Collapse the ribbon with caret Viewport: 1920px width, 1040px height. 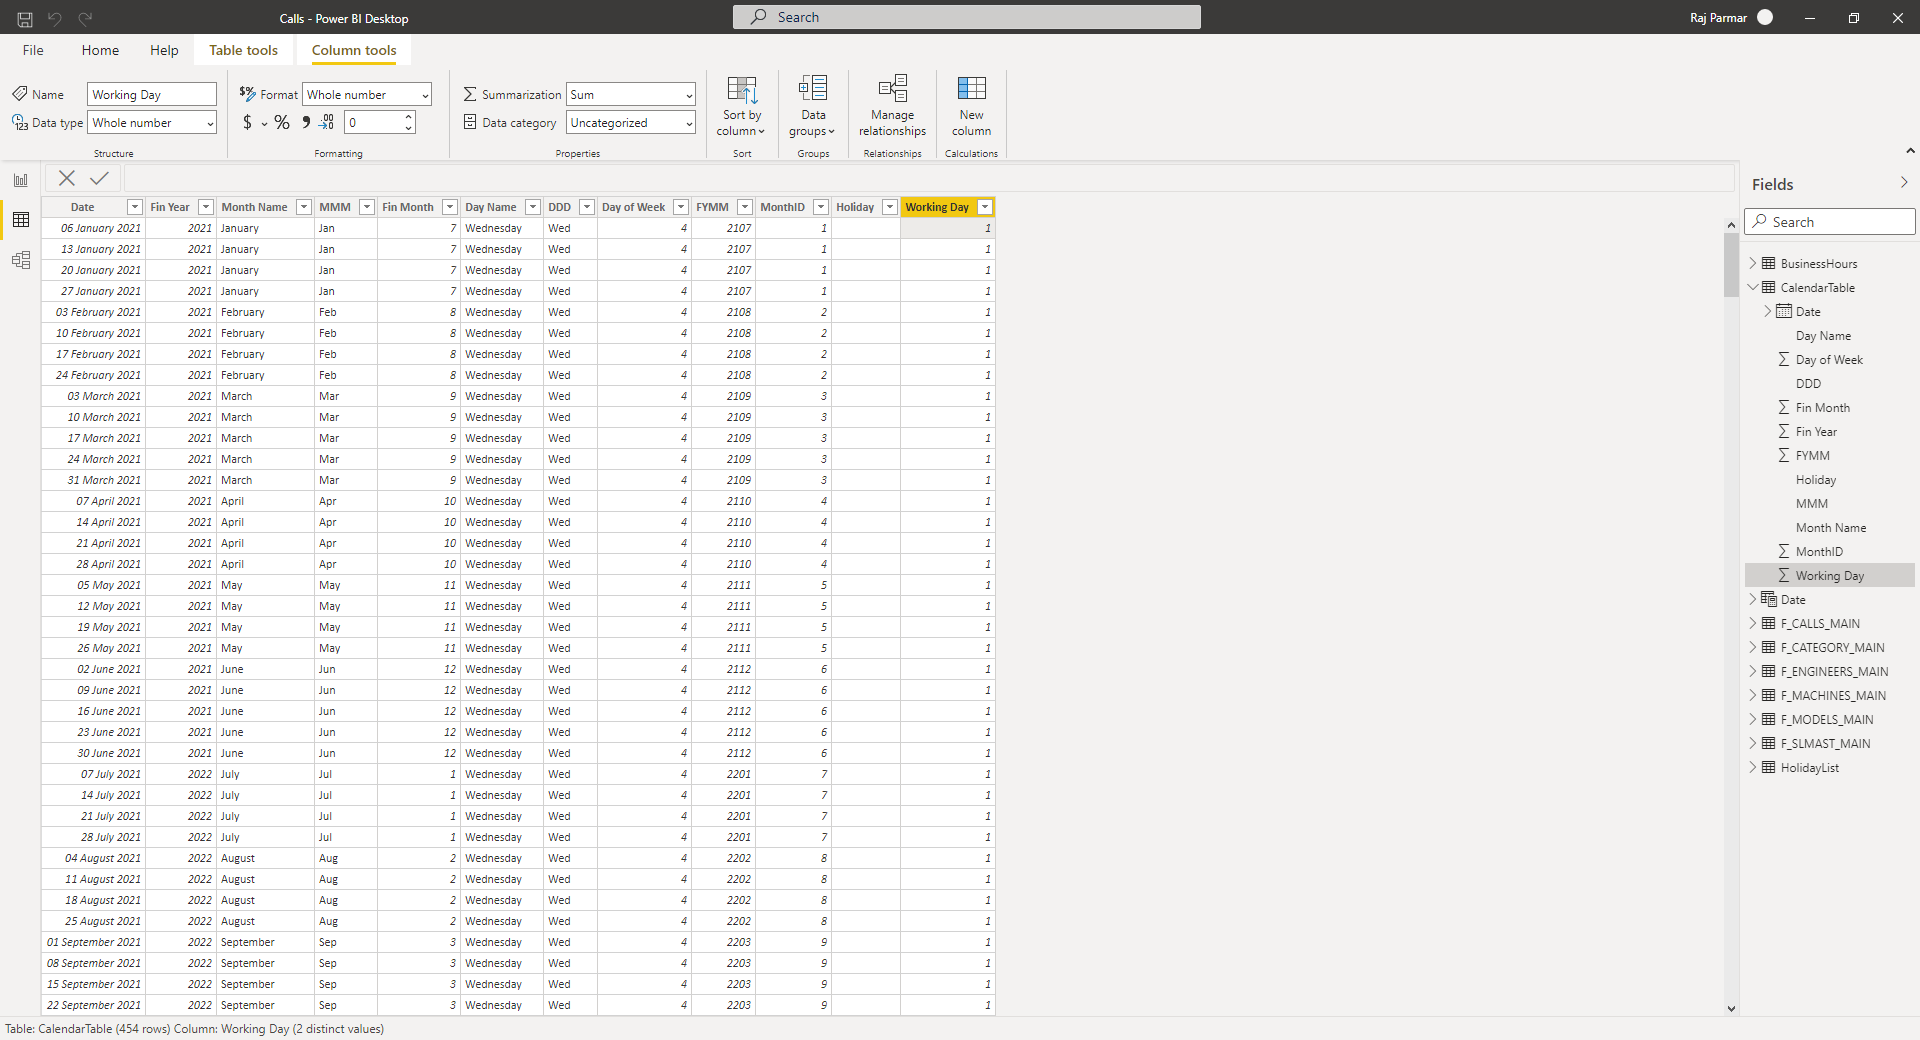[x=1910, y=151]
